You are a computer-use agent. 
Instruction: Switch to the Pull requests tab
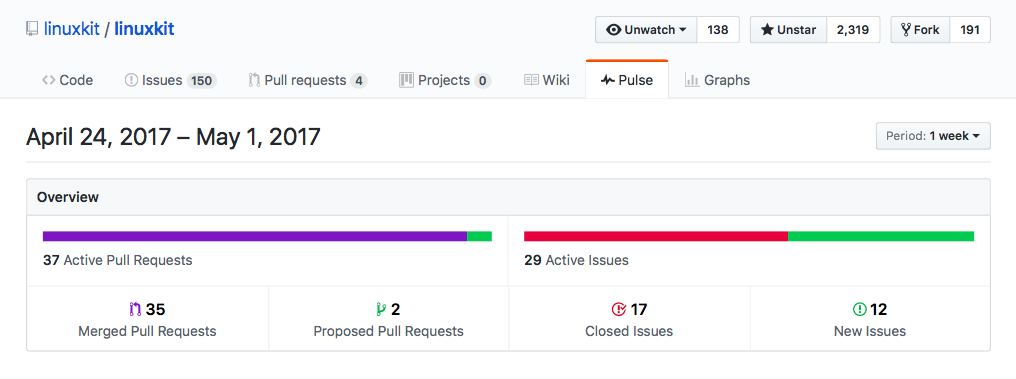(x=308, y=80)
